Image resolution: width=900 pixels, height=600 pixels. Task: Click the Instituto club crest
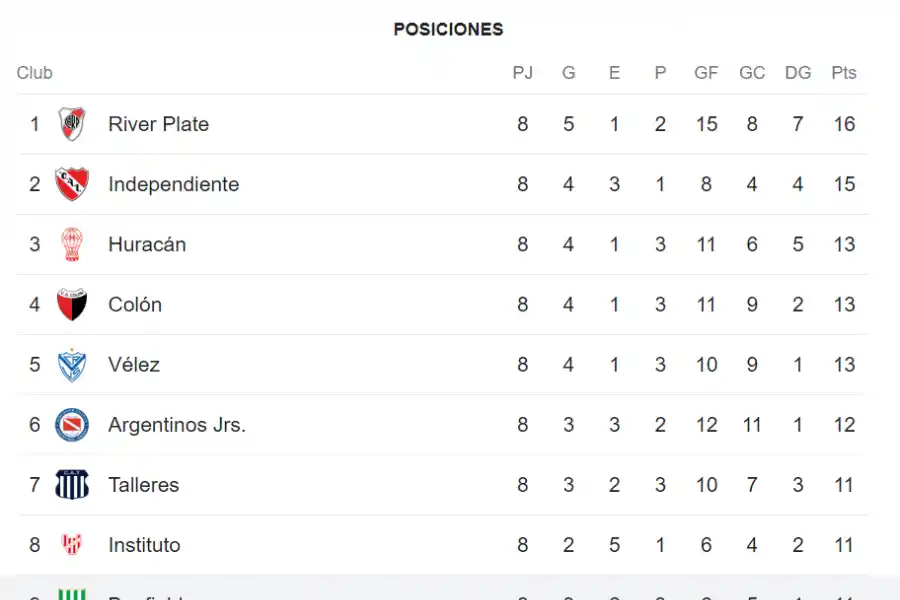click(72, 545)
